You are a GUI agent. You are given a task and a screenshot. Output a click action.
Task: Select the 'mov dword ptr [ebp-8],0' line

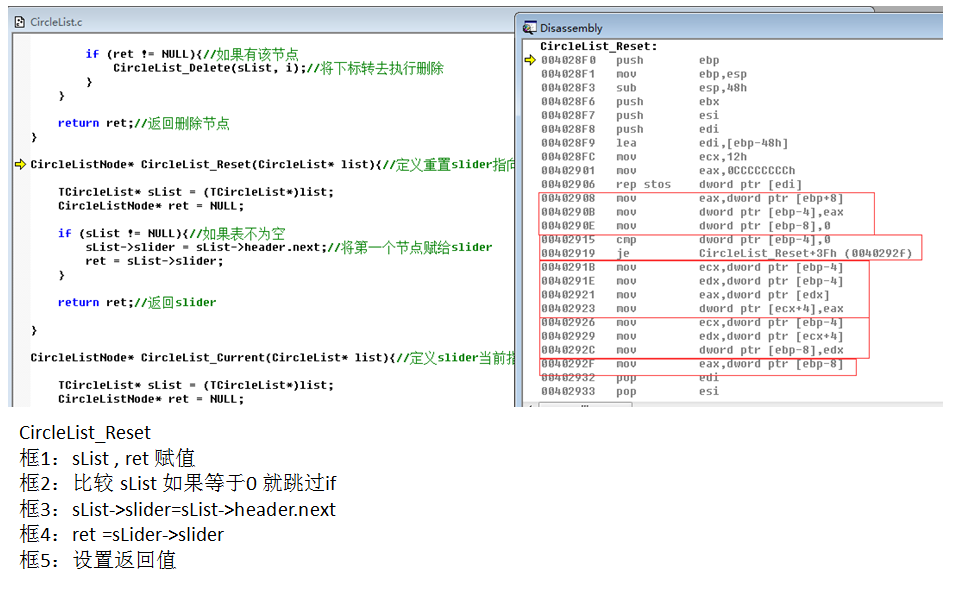(x=686, y=226)
